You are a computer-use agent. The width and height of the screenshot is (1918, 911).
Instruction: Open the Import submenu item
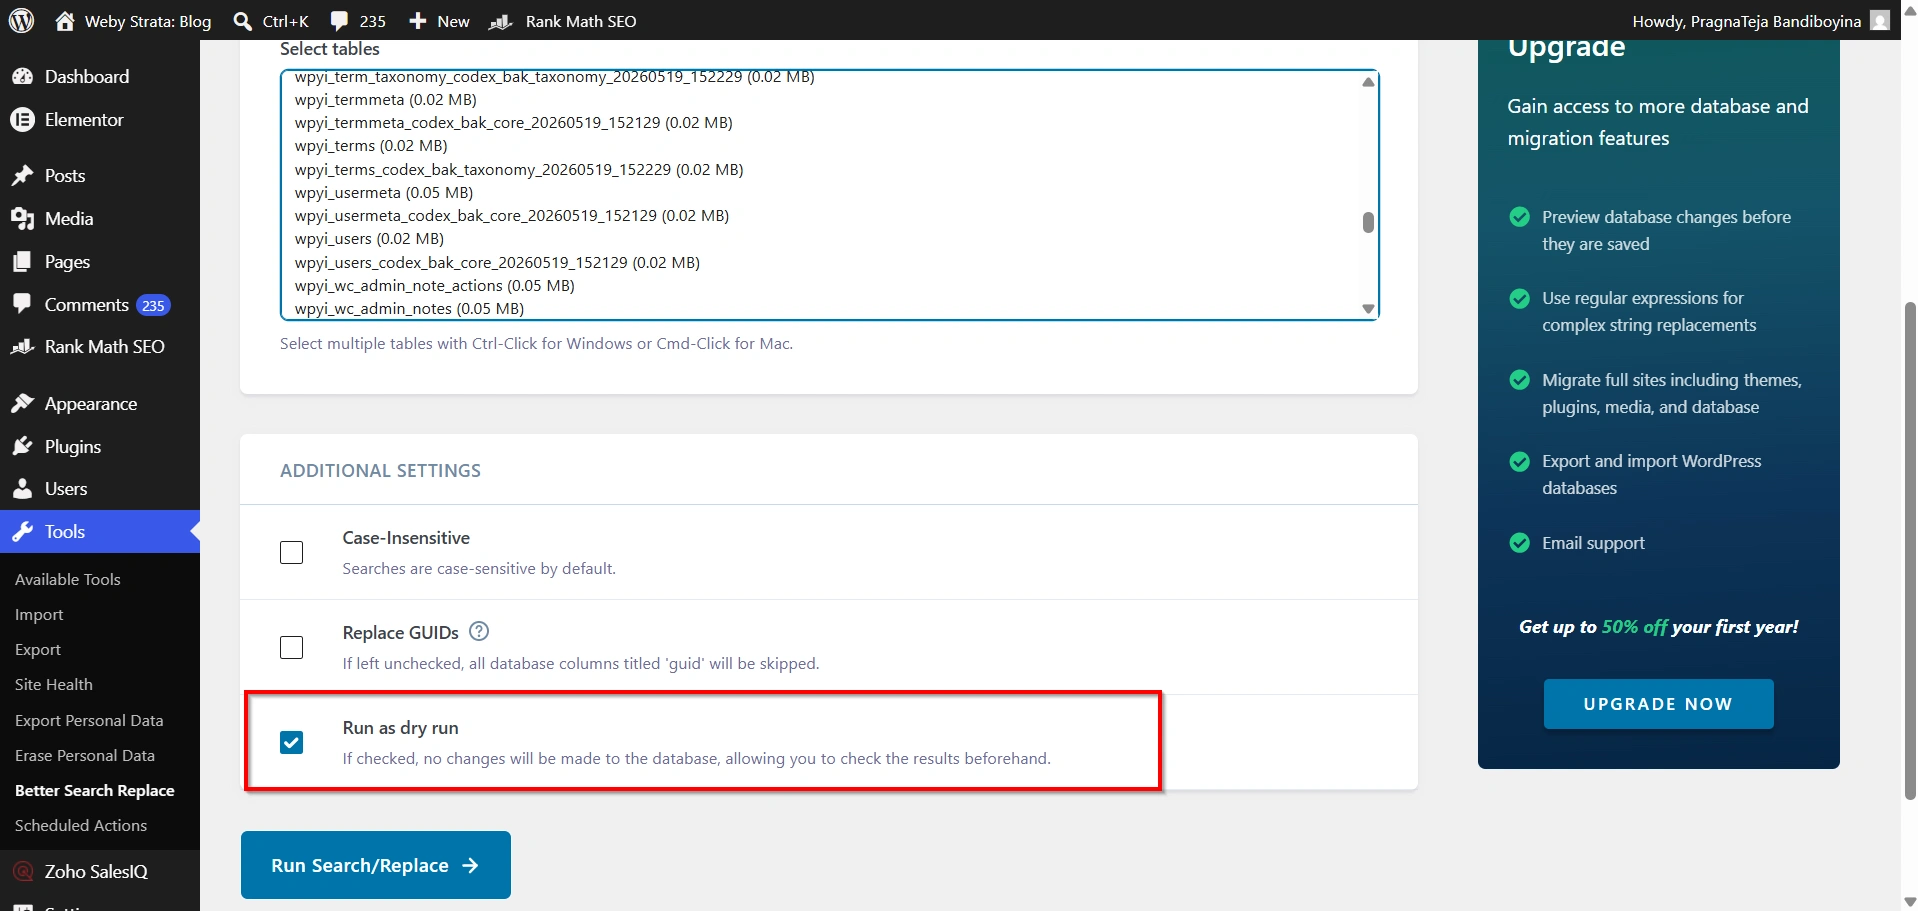coord(39,615)
